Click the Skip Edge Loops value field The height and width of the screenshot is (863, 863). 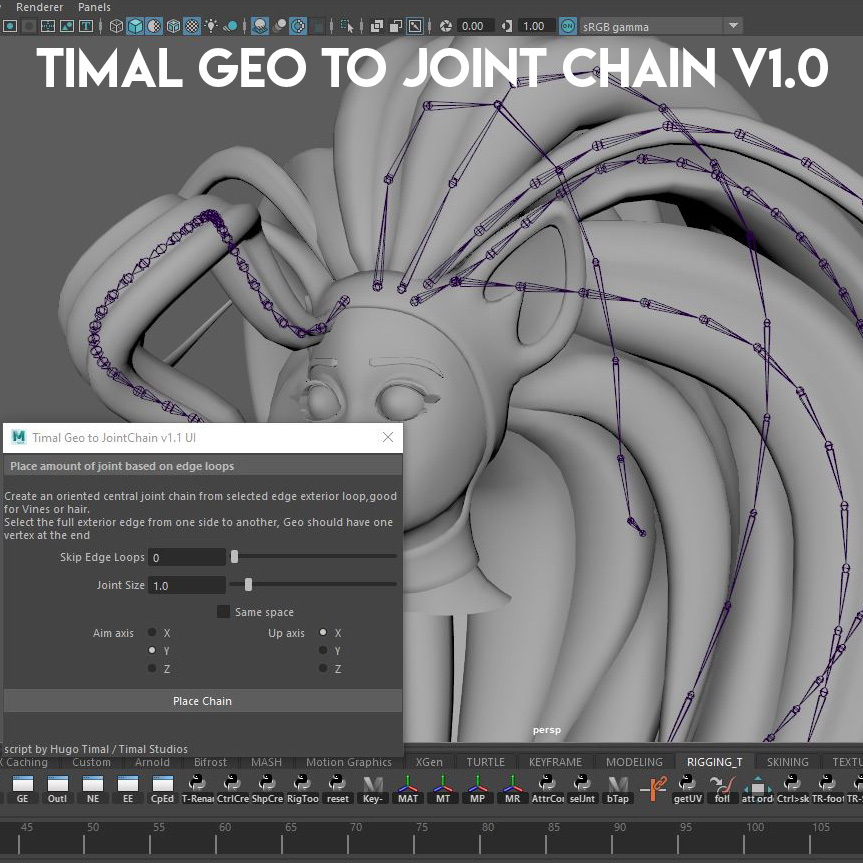pyautogui.click(x=187, y=557)
